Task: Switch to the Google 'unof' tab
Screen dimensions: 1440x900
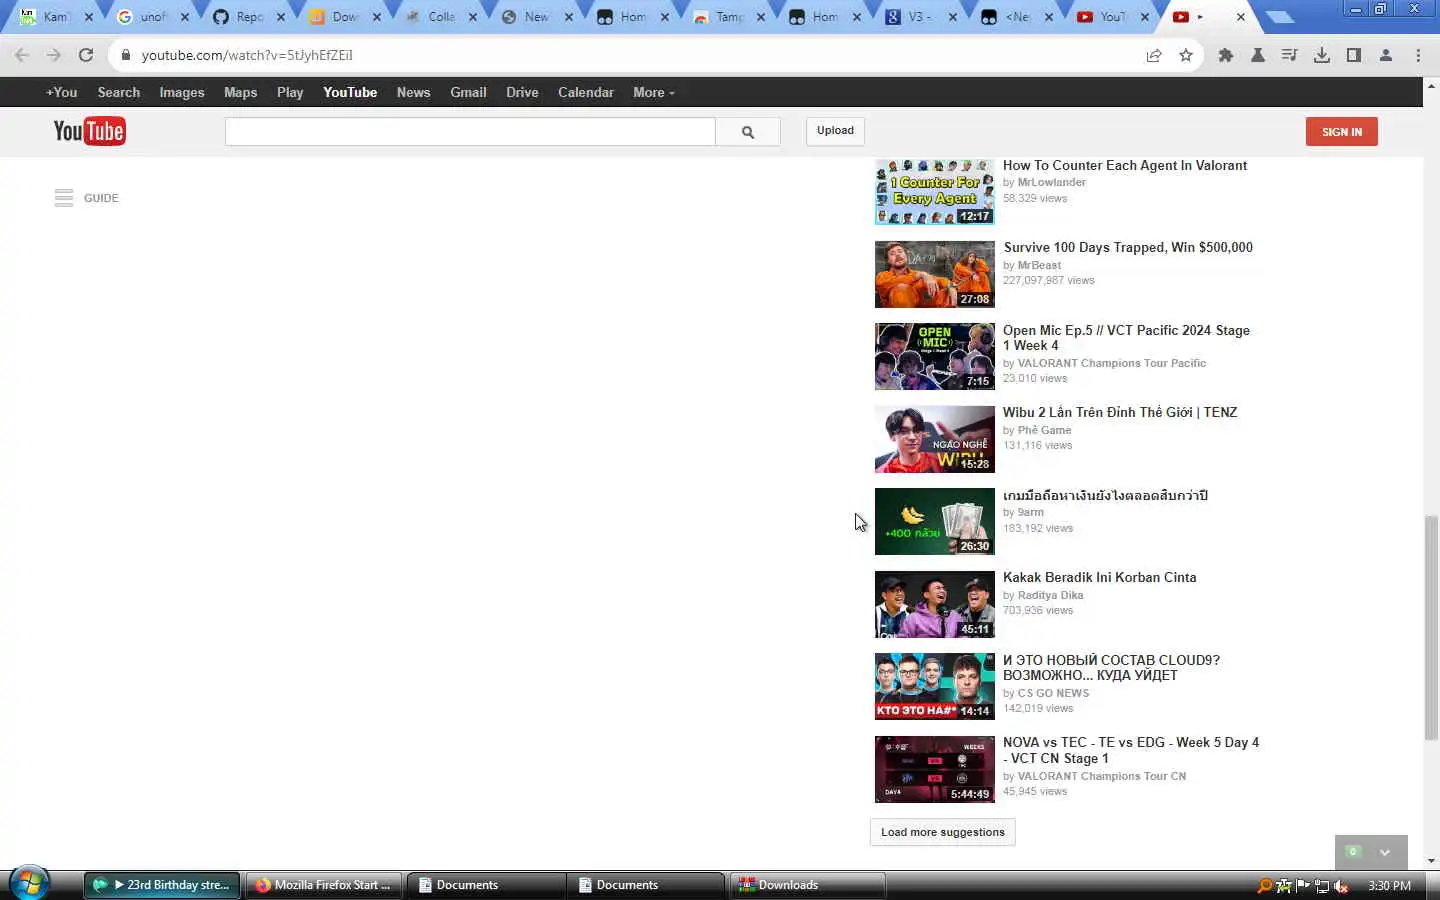Action: pos(152,17)
